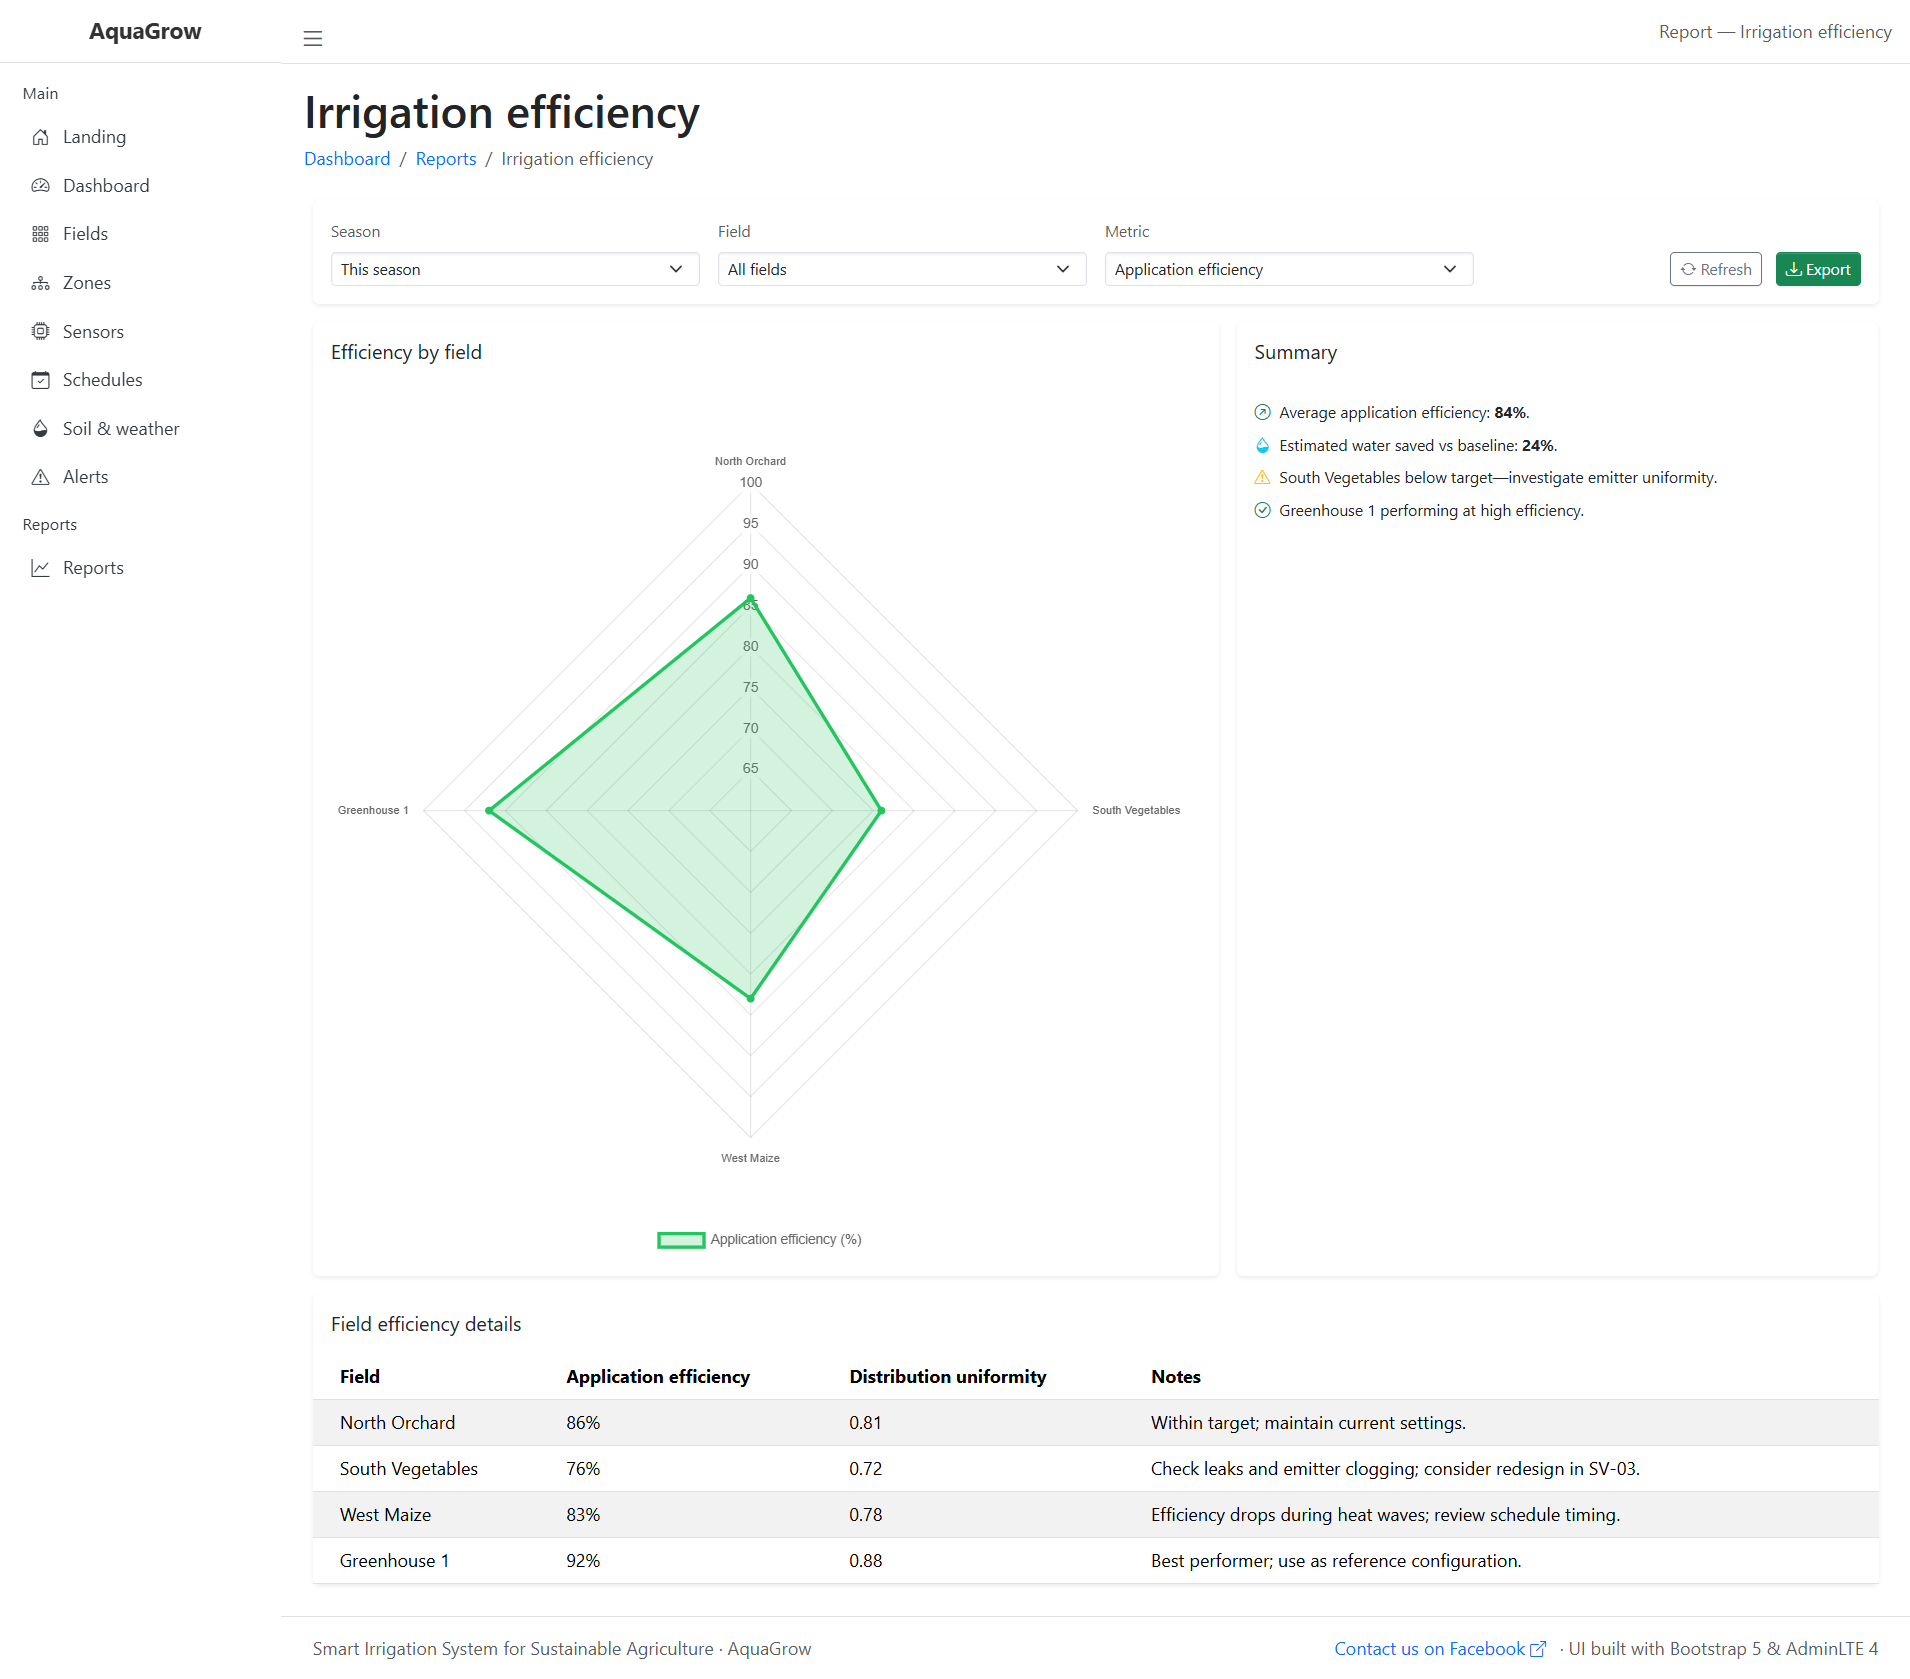Click the Zones diagram icon

click(40, 283)
